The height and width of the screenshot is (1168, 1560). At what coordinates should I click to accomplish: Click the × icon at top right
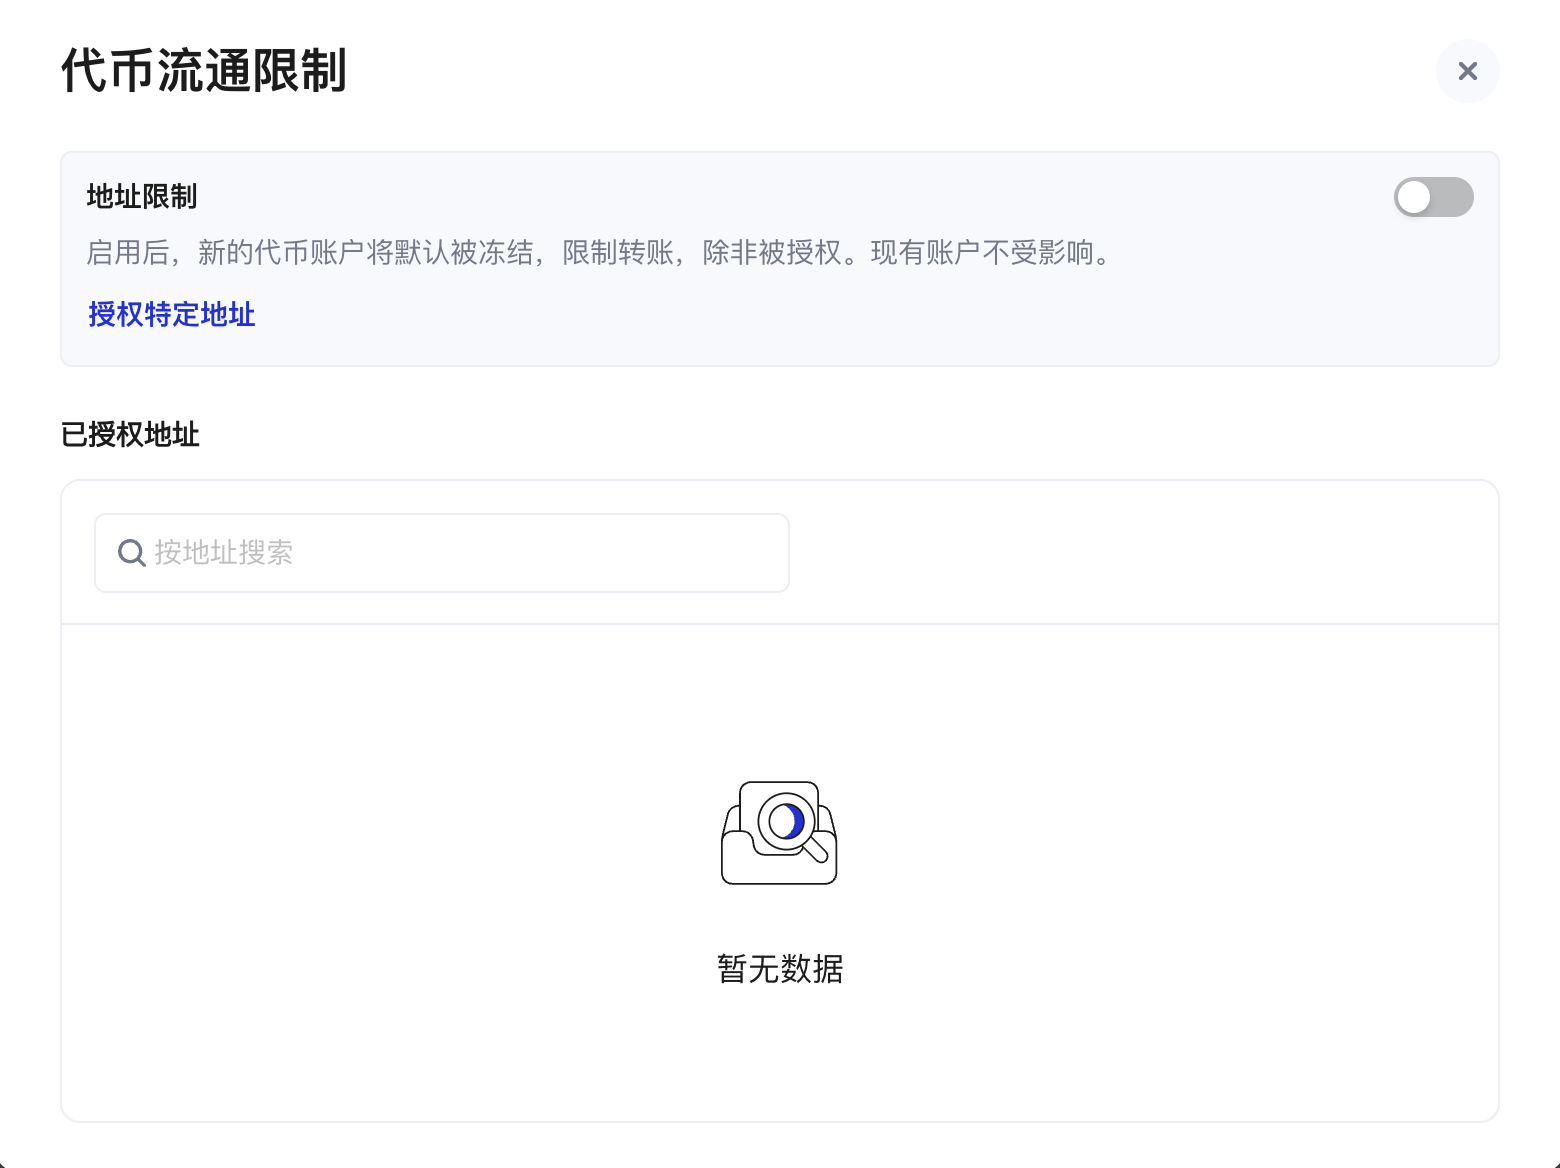1467,71
